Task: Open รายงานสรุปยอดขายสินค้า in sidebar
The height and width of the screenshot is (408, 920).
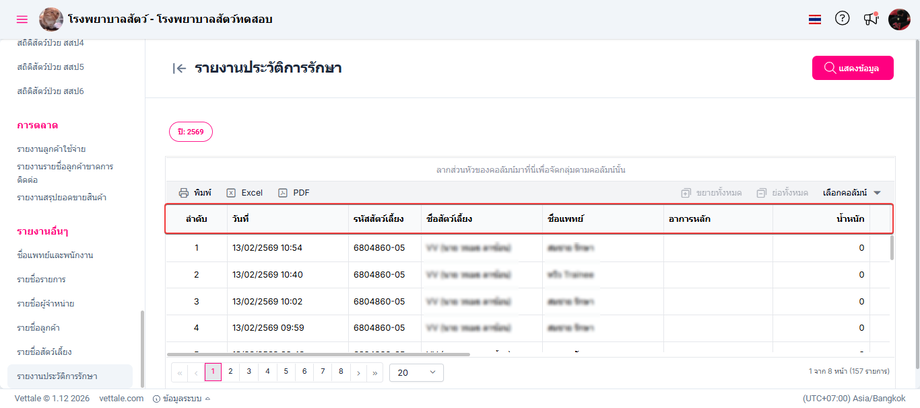Action: tap(62, 197)
